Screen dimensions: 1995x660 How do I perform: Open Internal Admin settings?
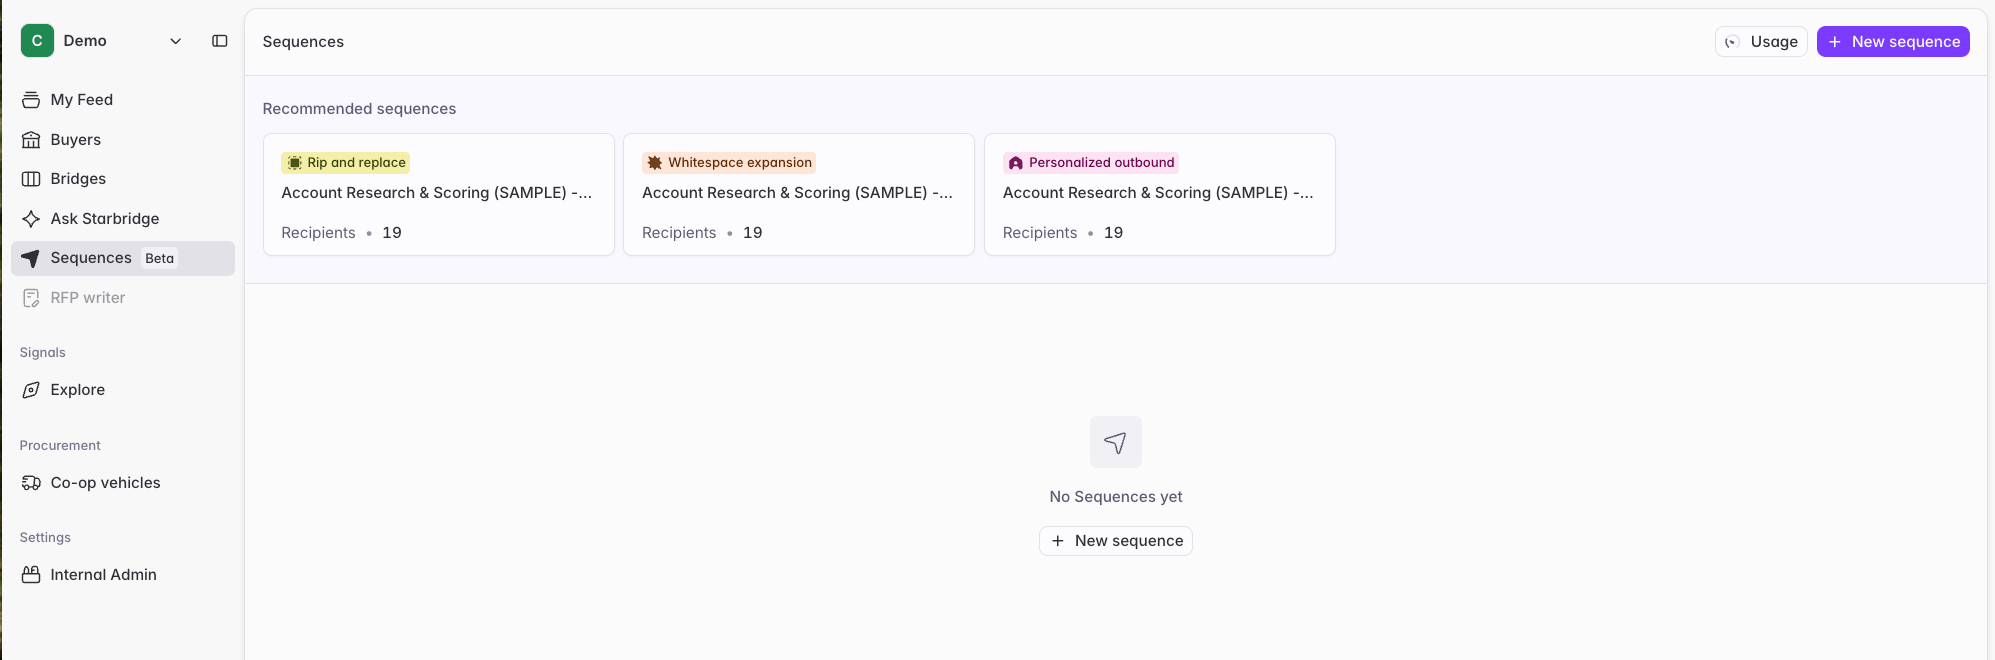pos(123,575)
